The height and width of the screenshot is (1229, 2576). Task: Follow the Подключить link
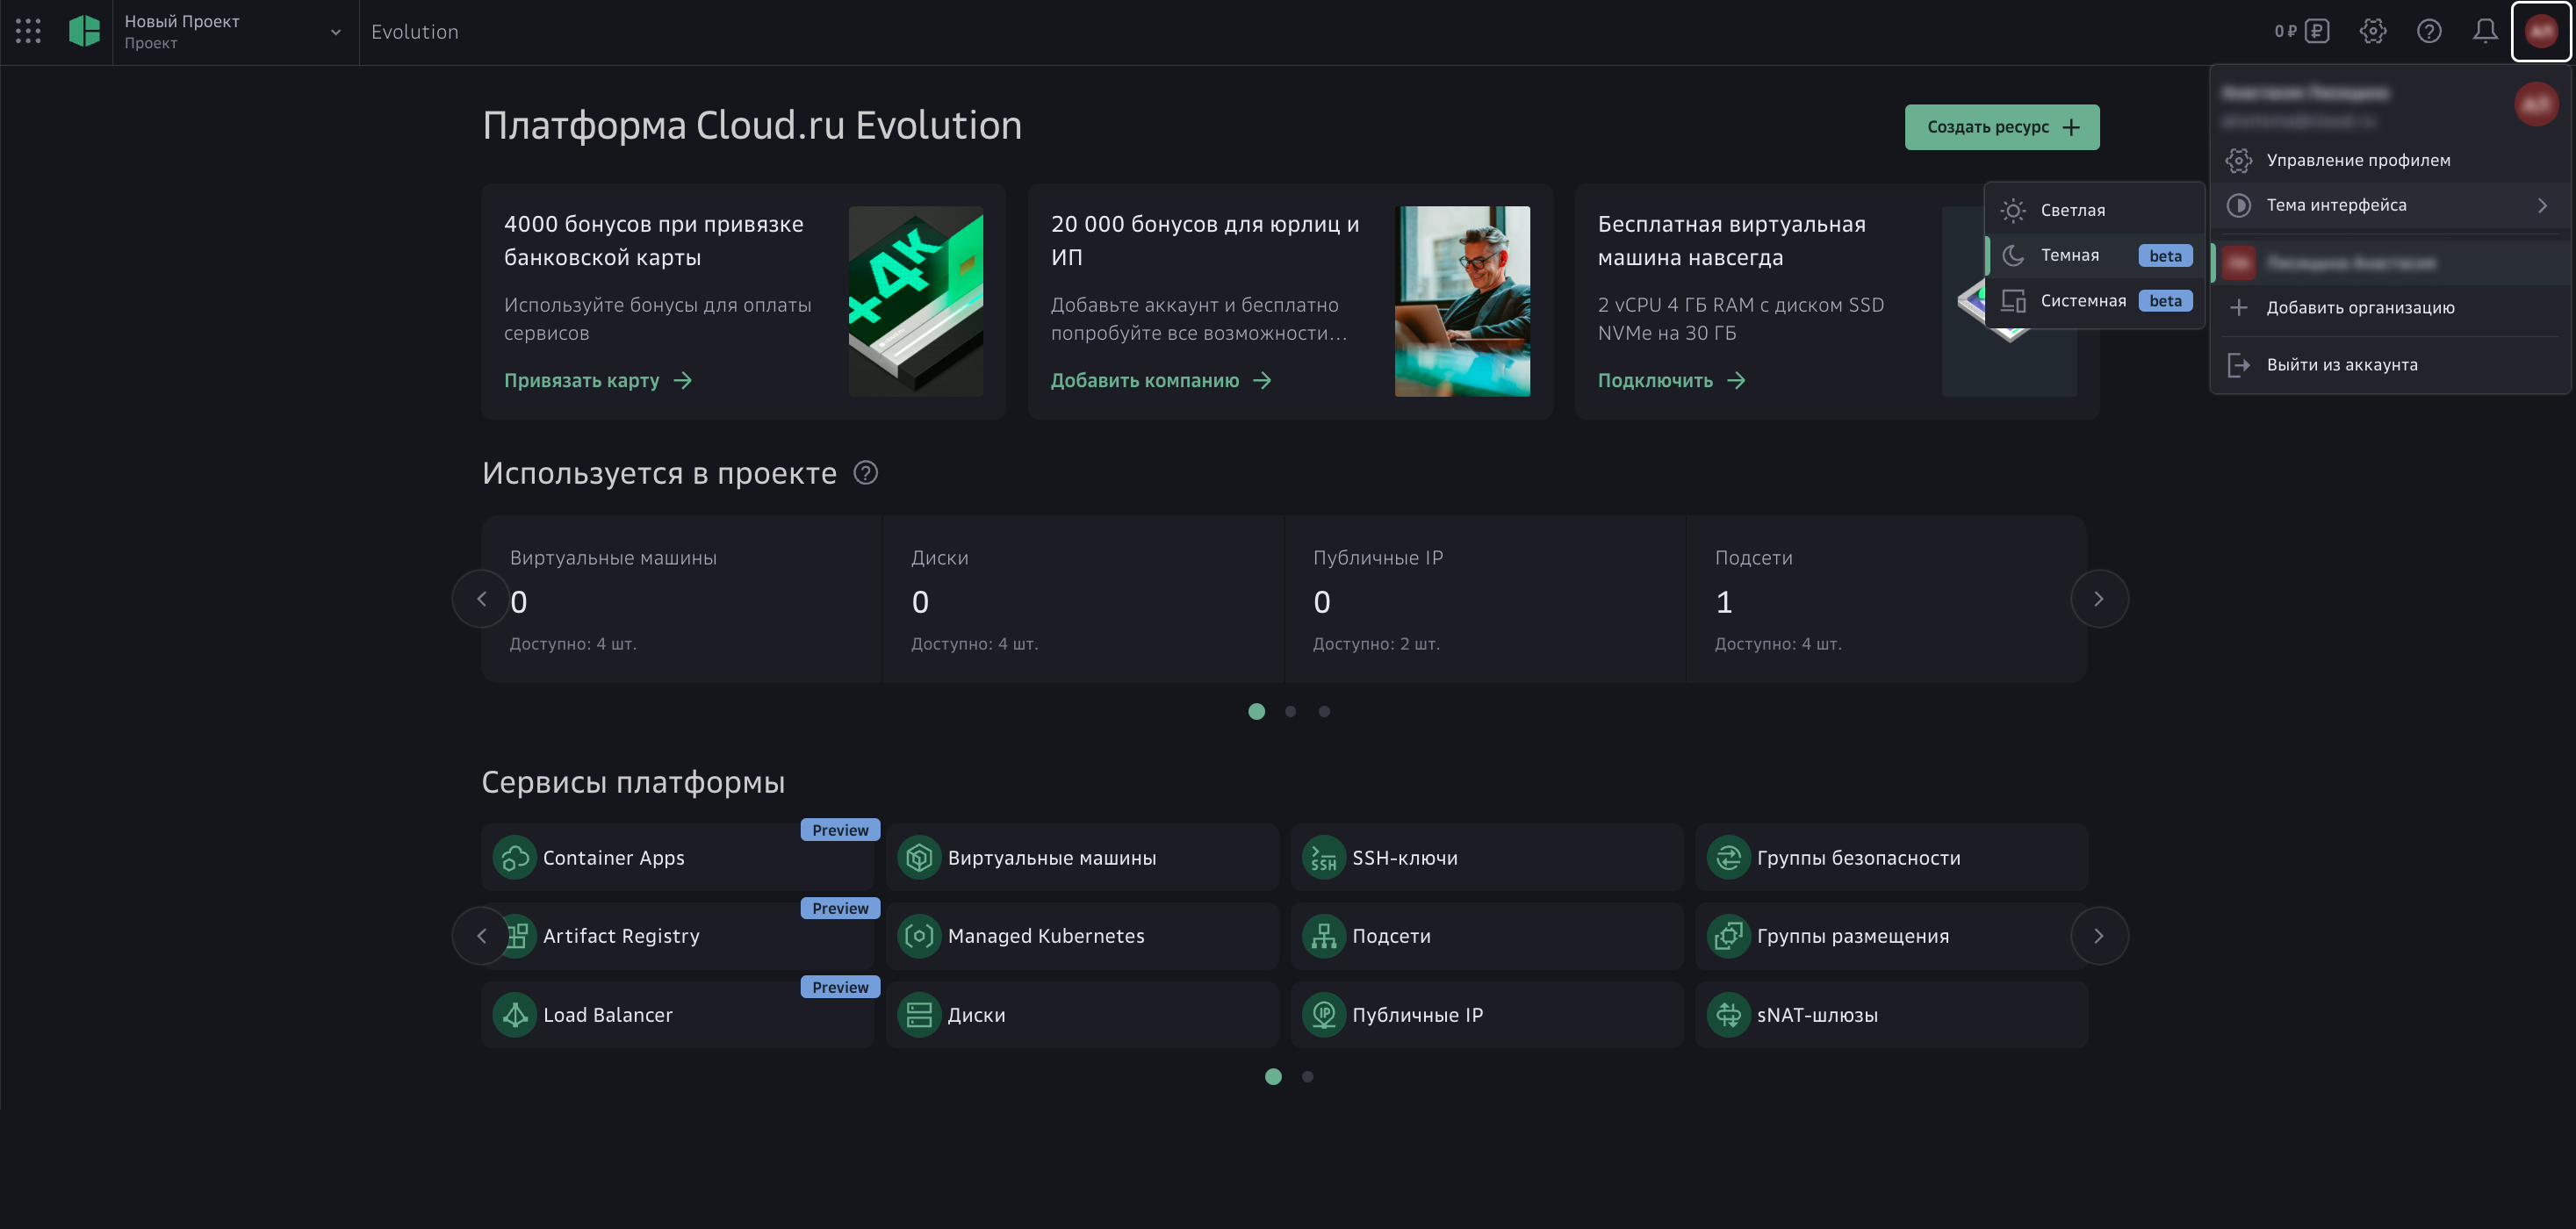point(1672,380)
